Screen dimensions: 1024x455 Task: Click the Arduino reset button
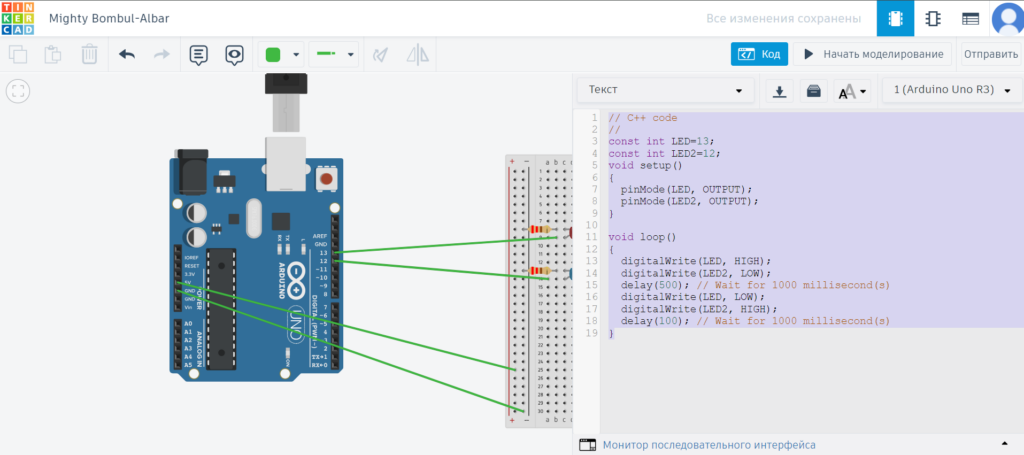click(x=326, y=178)
